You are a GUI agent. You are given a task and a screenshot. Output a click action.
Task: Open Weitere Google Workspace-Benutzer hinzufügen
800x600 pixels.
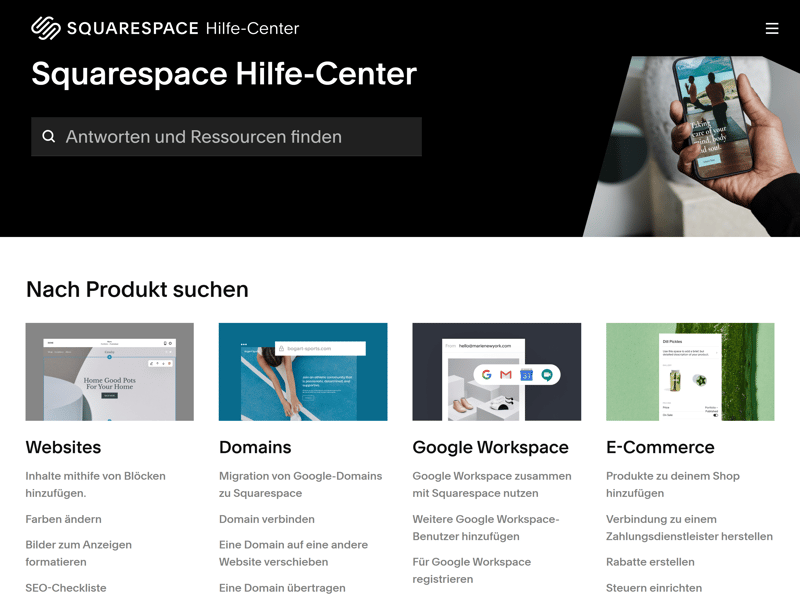tap(486, 528)
